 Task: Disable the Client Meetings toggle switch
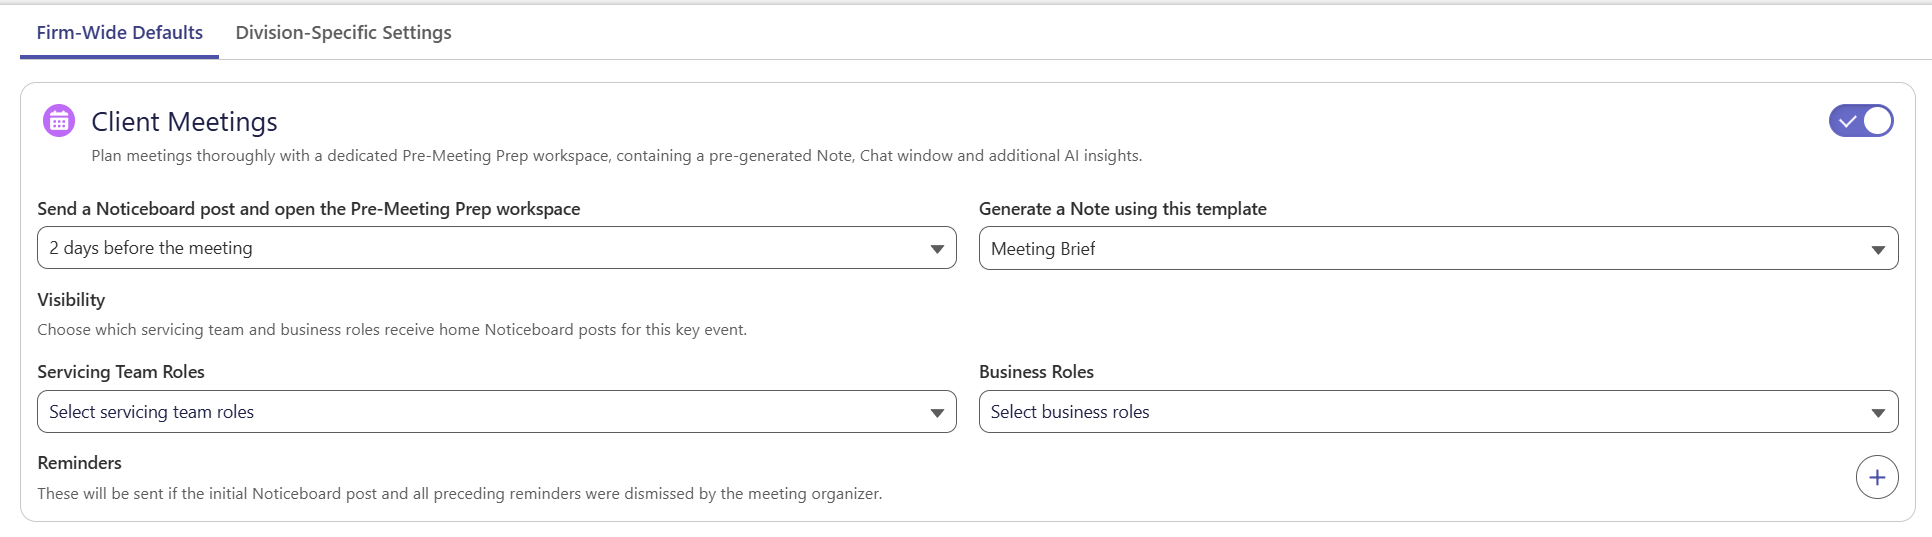[x=1861, y=121]
